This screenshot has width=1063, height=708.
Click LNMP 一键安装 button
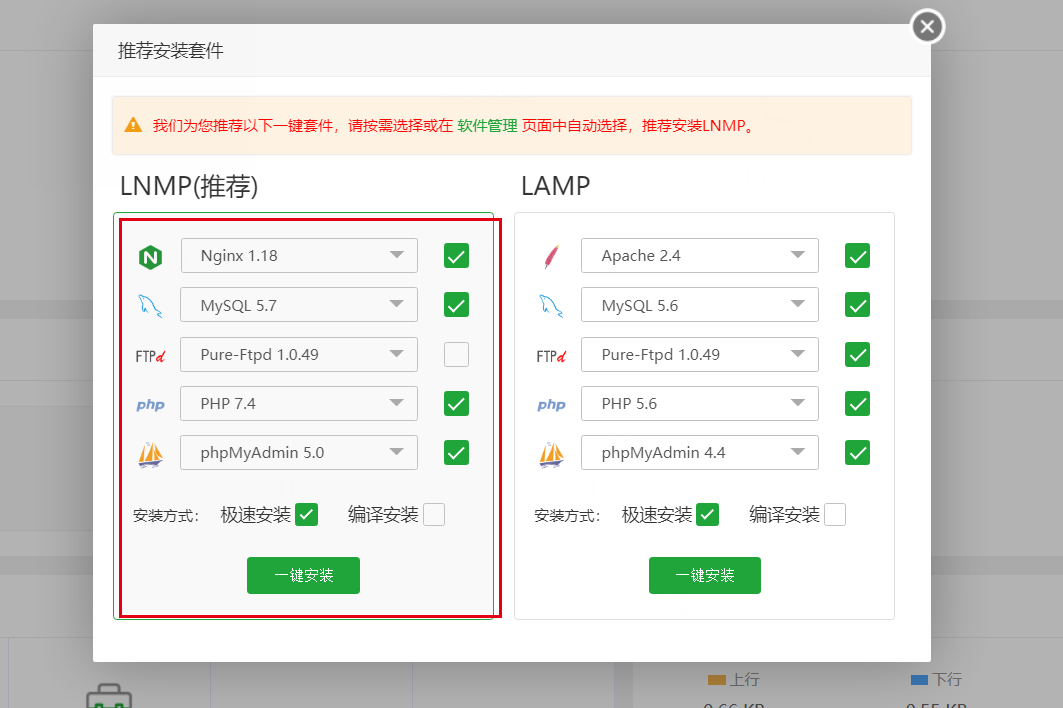[303, 575]
